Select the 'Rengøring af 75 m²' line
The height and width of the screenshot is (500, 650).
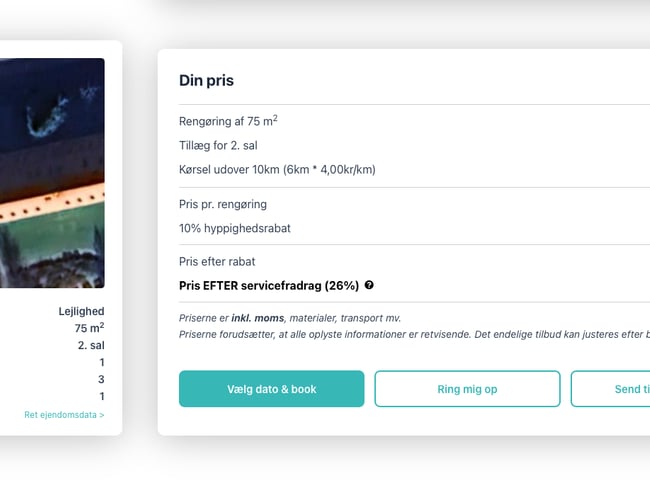coord(228,122)
